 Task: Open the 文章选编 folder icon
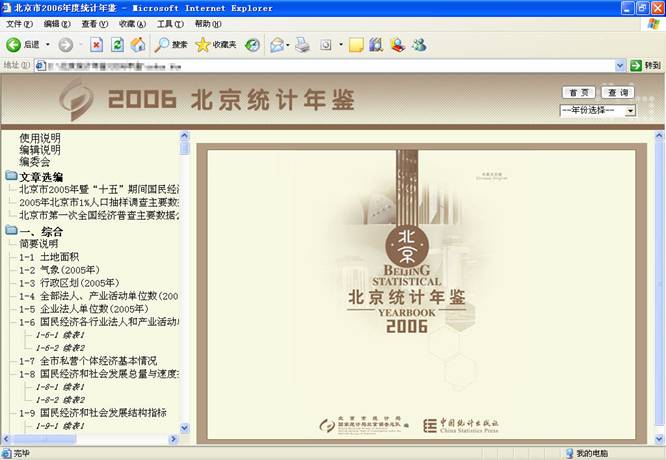(11, 175)
